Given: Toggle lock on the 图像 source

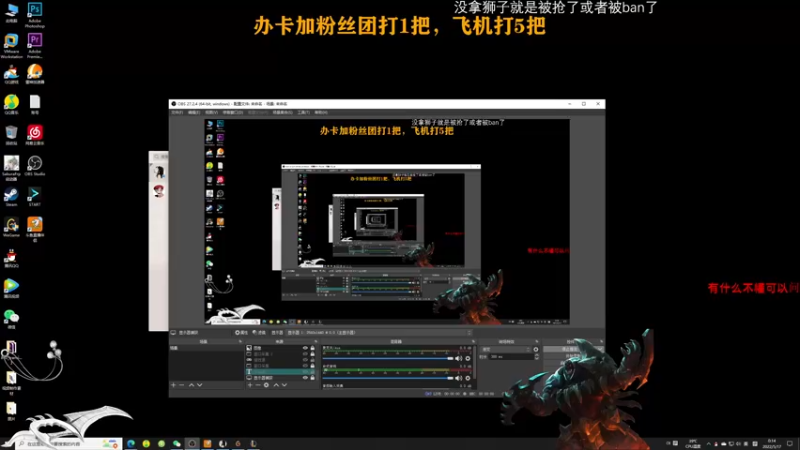Looking at the screenshot, I should coord(313,348).
